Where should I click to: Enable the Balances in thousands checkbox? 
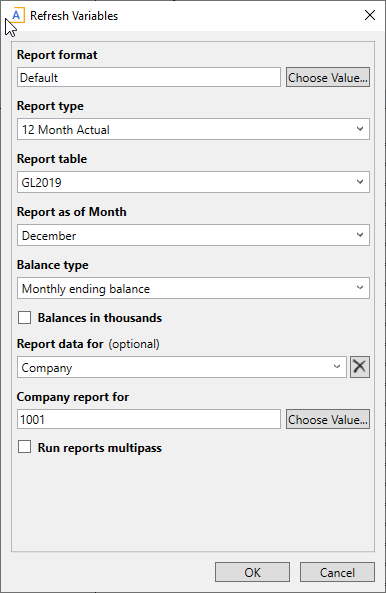click(25, 318)
